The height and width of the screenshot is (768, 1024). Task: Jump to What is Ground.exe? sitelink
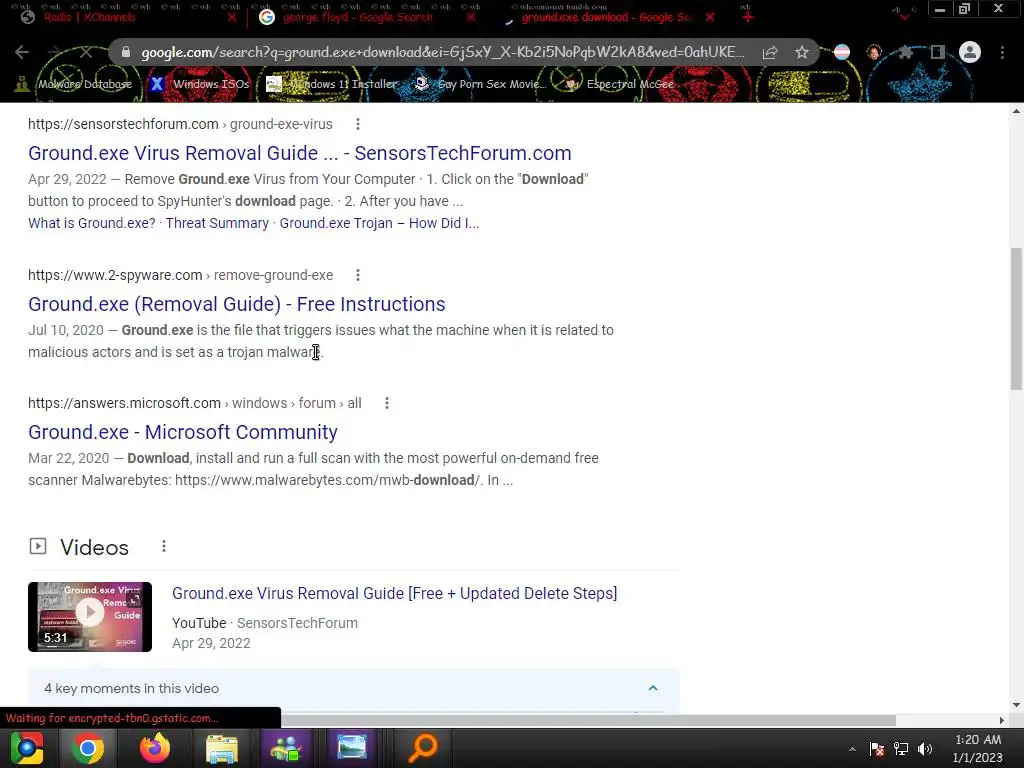pyautogui.click(x=92, y=223)
